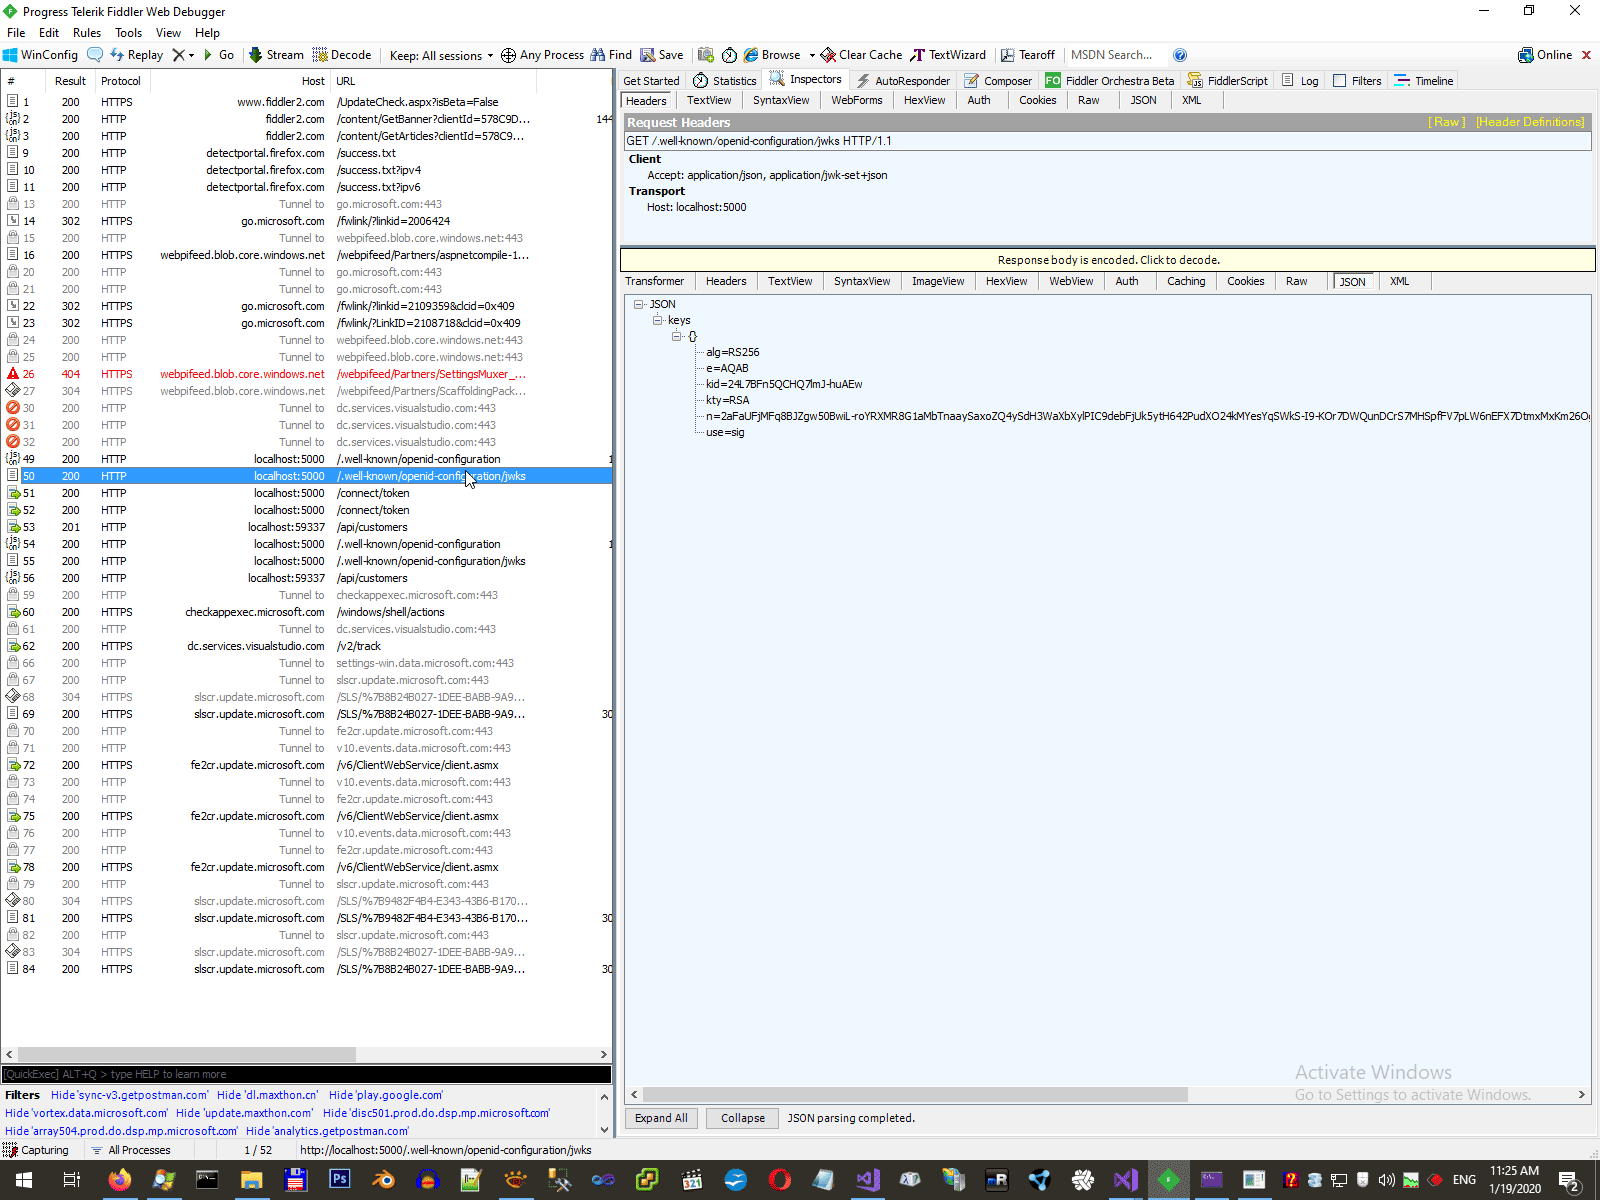Screen dimensions: 1600x1200
Task: Click into the MSDN Search box
Action: (1117, 55)
